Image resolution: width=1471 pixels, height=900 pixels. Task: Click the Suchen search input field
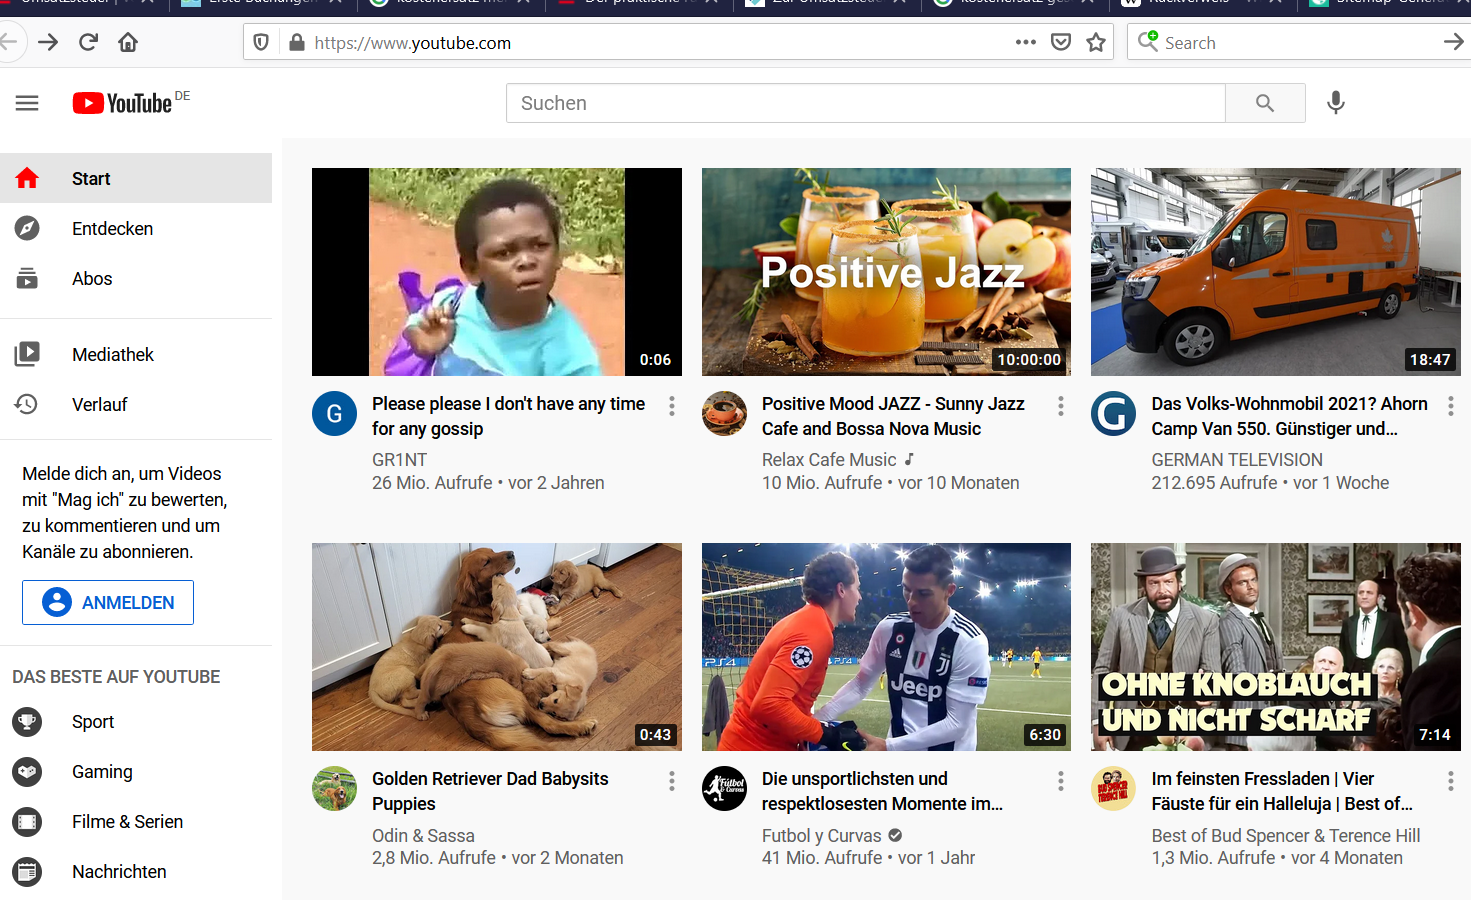coord(866,103)
